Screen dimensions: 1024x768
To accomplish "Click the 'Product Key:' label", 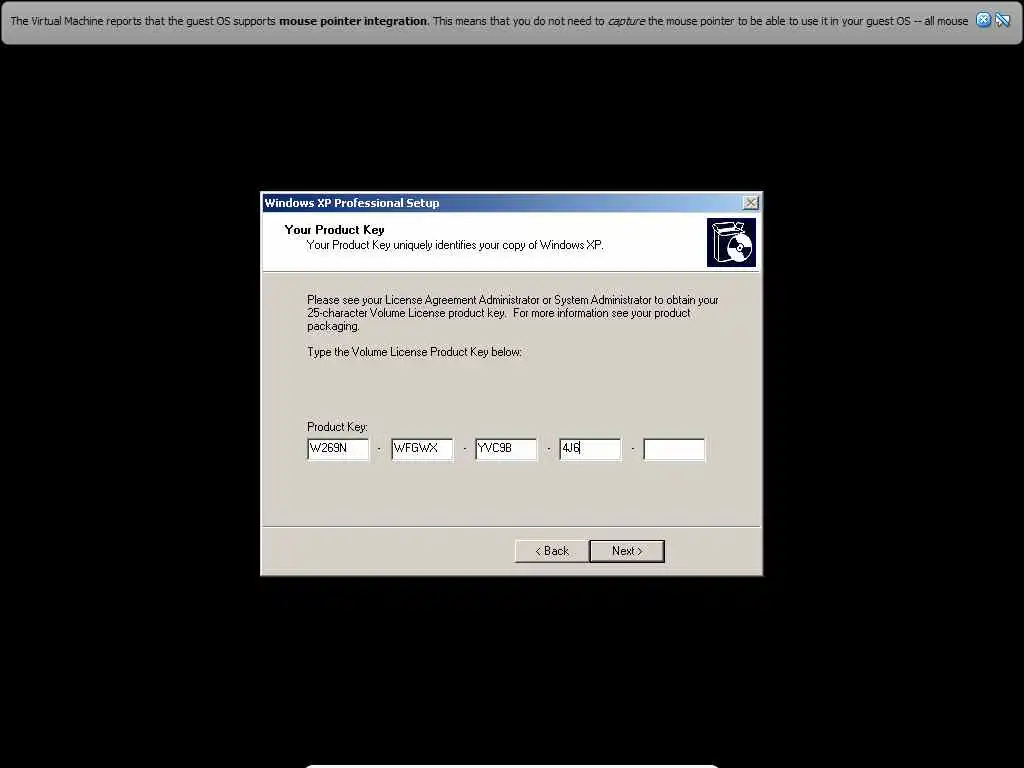I will 337,426.
